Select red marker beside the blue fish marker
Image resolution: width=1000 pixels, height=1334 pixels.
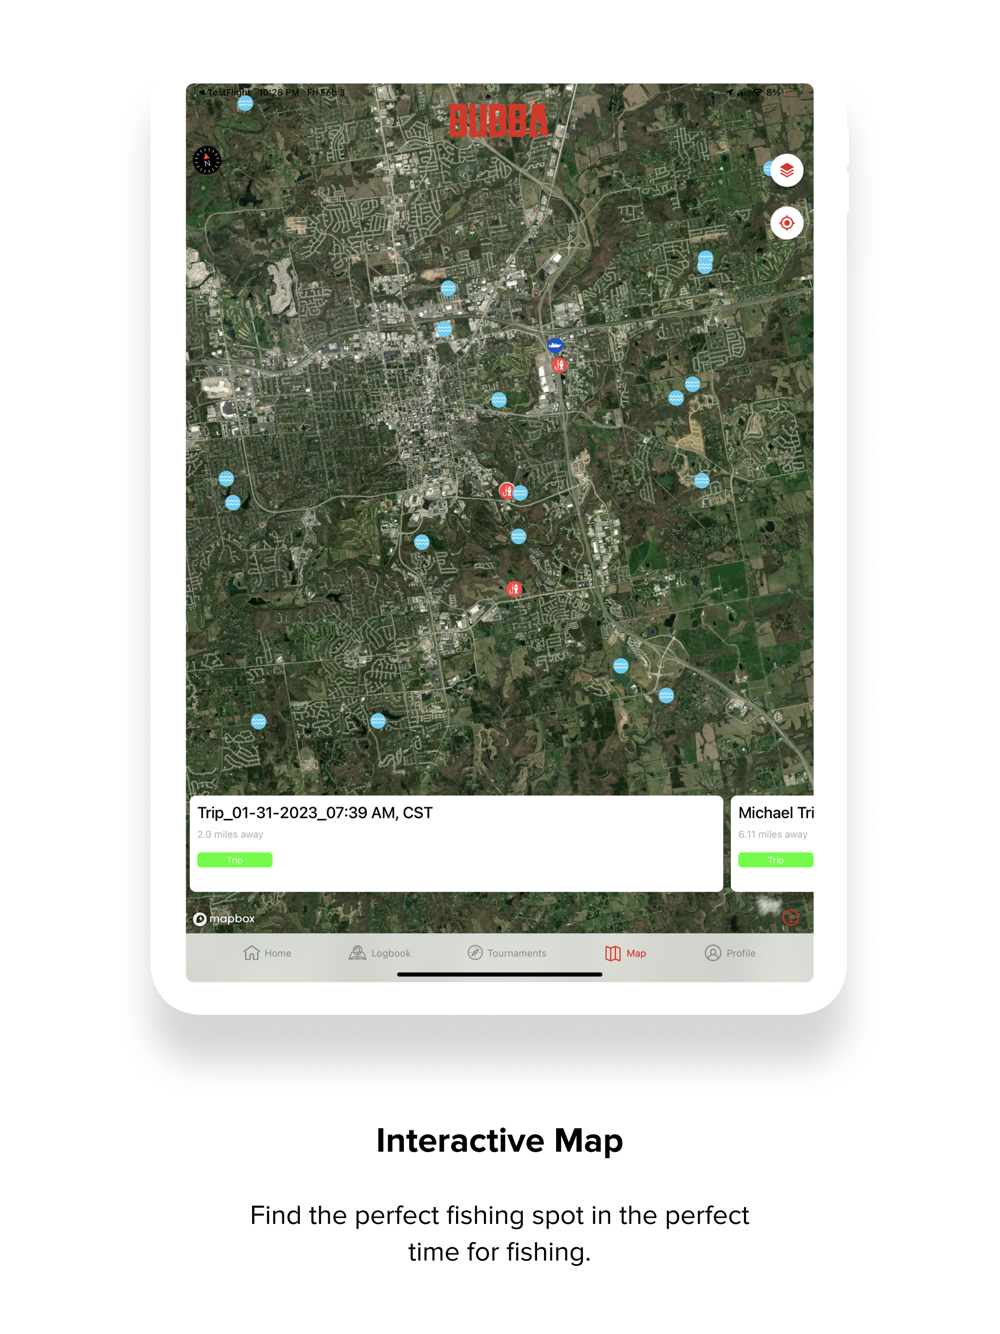click(560, 366)
